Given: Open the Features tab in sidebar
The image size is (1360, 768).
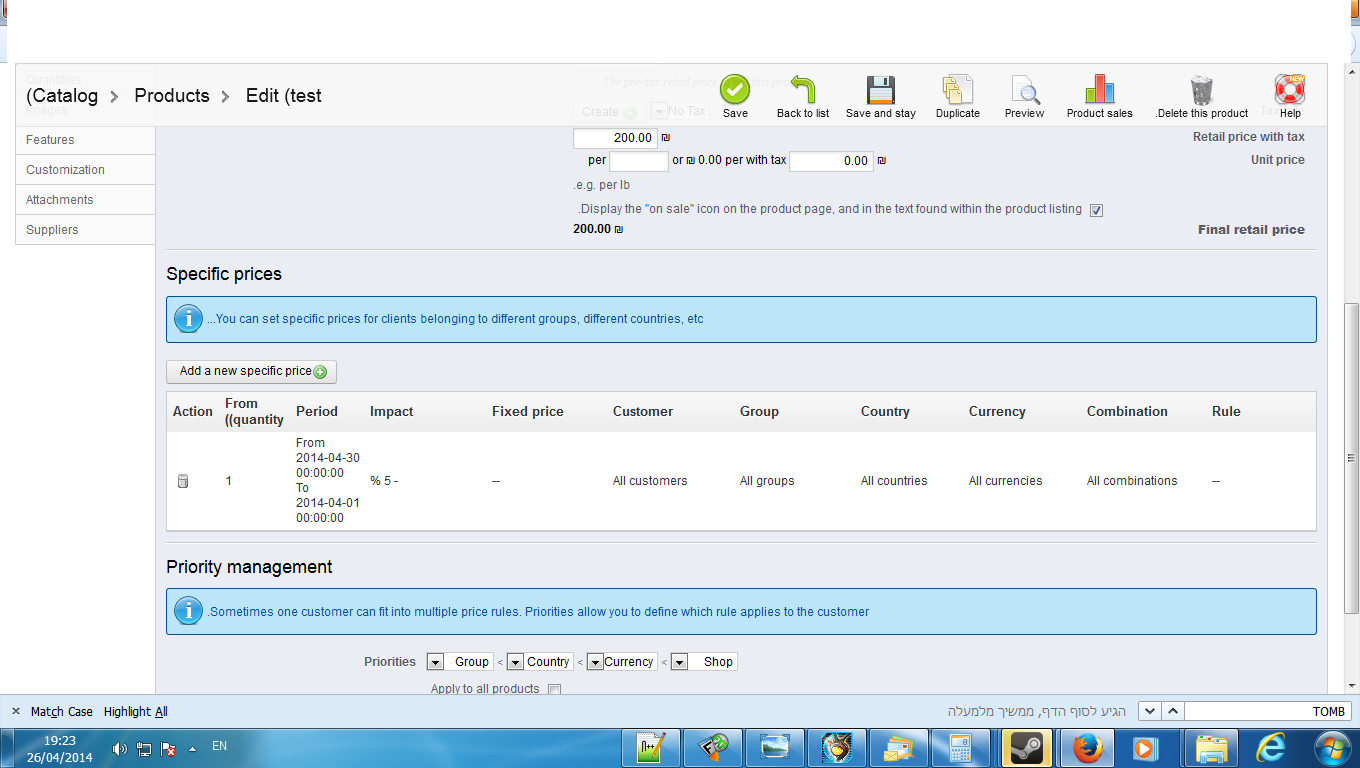Looking at the screenshot, I should 85,140.
